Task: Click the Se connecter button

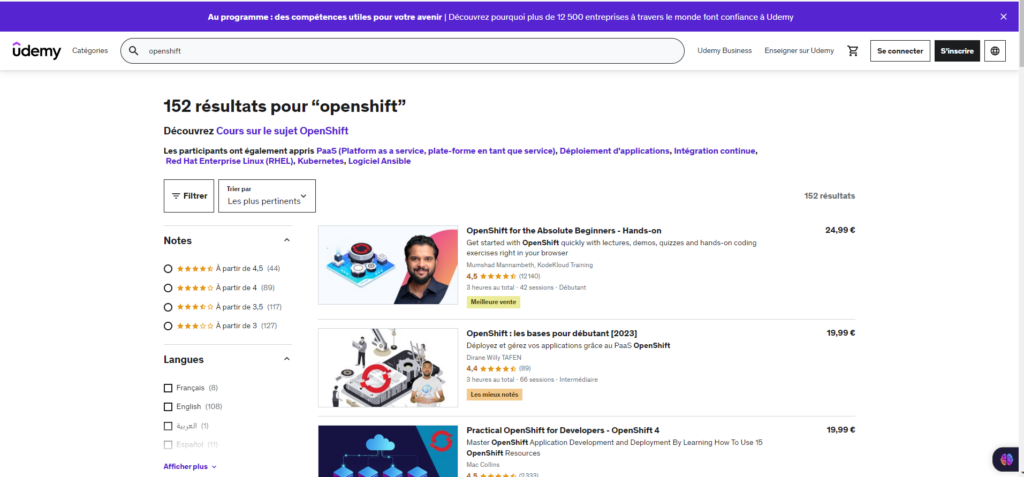Action: (x=900, y=51)
